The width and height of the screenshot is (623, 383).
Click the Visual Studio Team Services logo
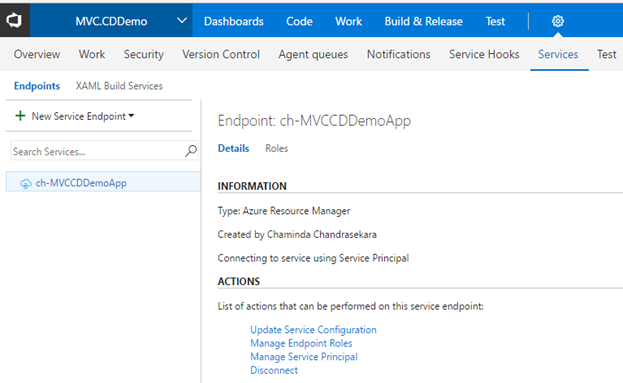tap(14, 20)
